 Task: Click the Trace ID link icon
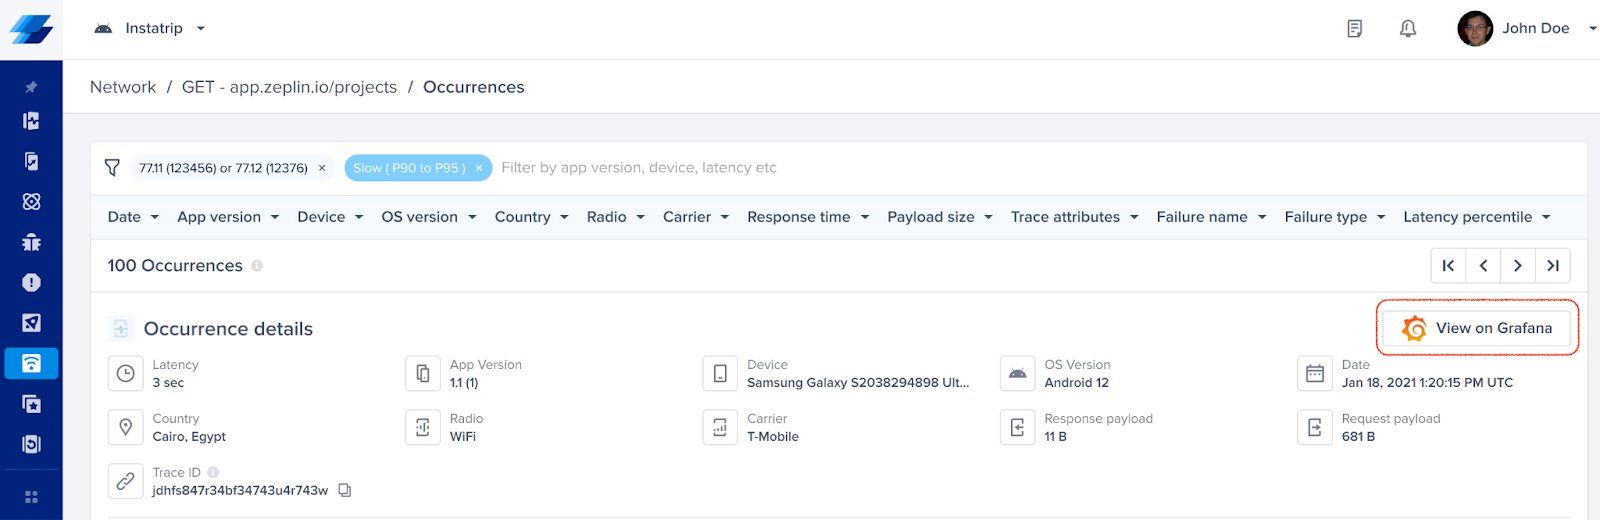(x=125, y=481)
